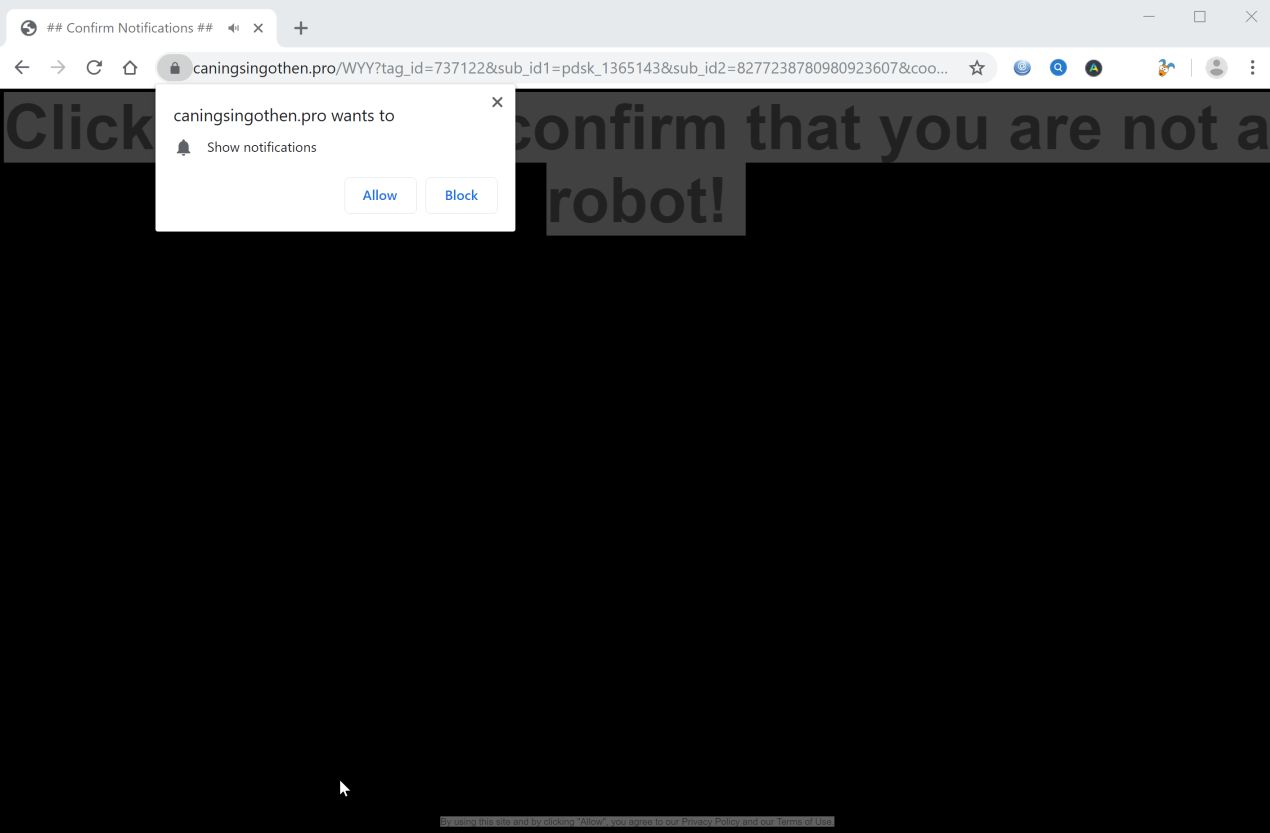Click the Block button
The image size is (1270, 833).
(461, 195)
